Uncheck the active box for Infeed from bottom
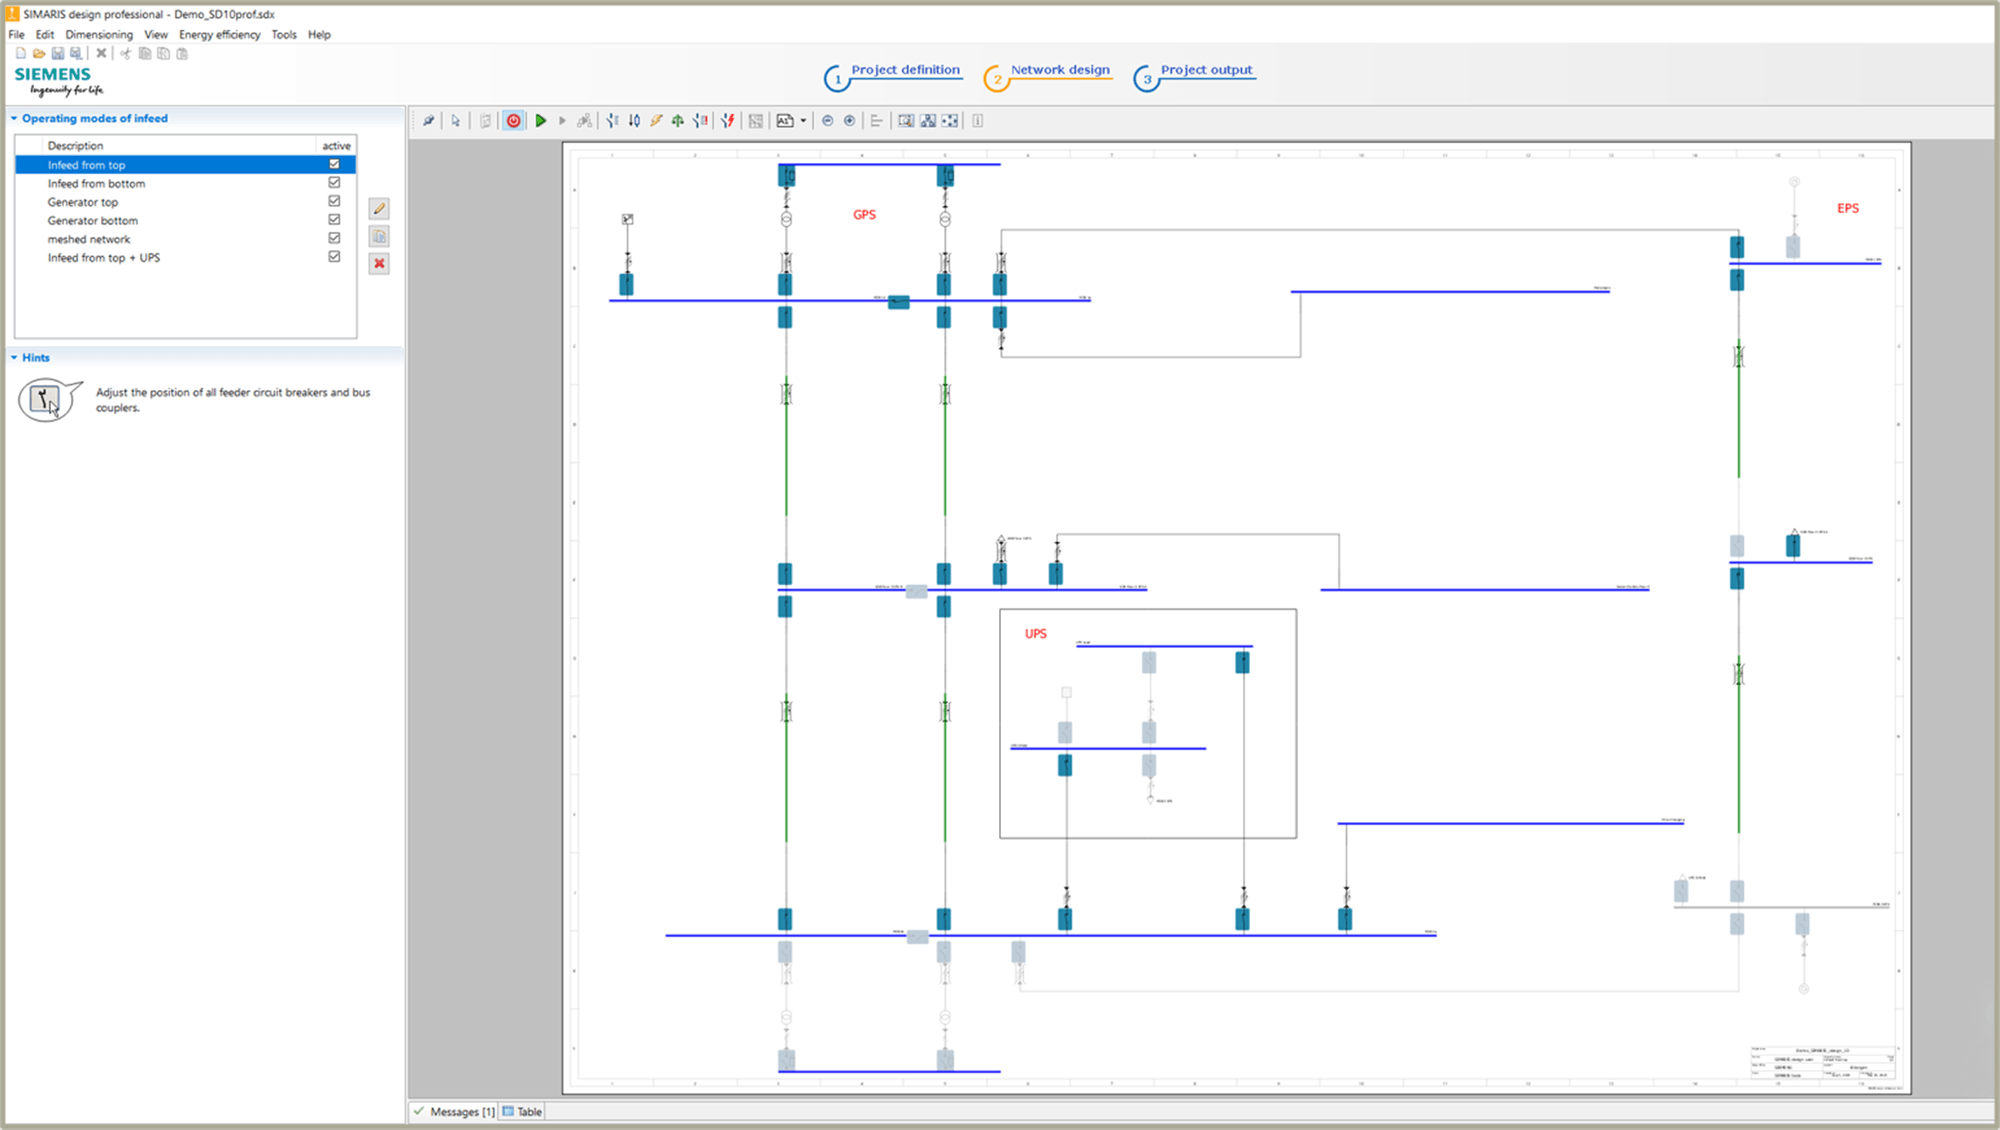Image resolution: width=2000 pixels, height=1130 pixels. [334, 183]
